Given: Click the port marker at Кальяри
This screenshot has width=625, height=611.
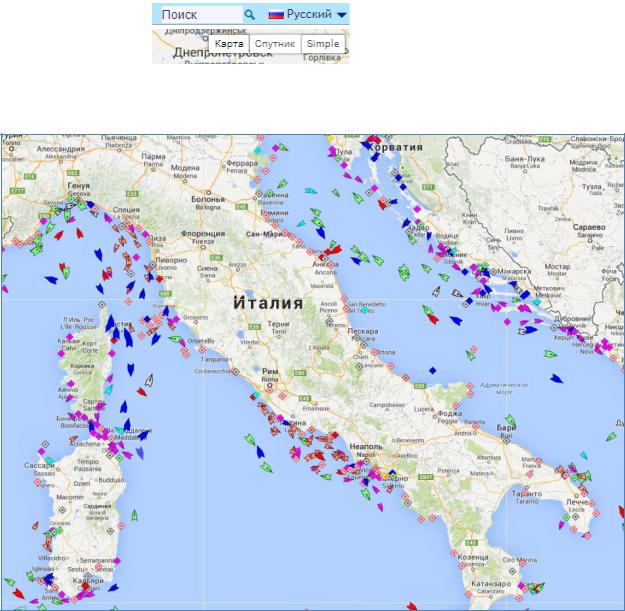Looking at the screenshot, I should [88, 576].
